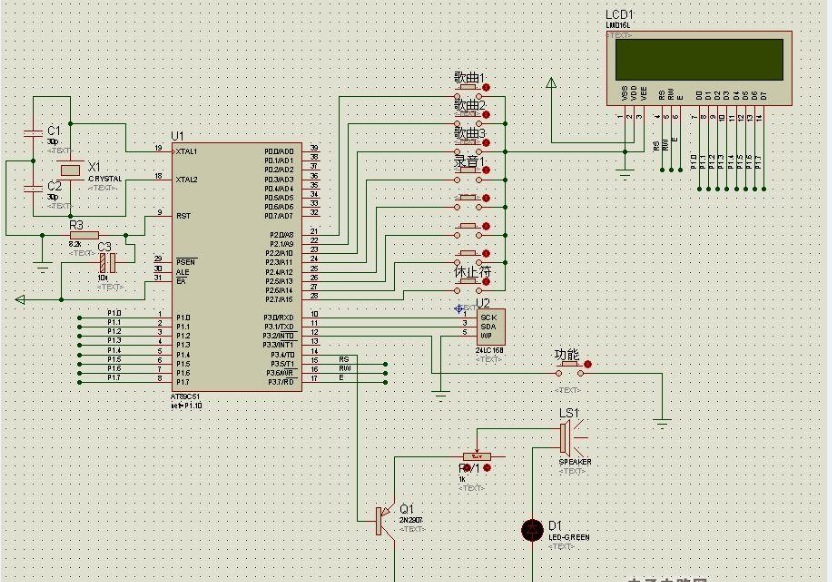Select the U1 AT89C51 microcontroller body
Viewport: 832px width, 582px height.
pyautogui.click(x=237, y=267)
